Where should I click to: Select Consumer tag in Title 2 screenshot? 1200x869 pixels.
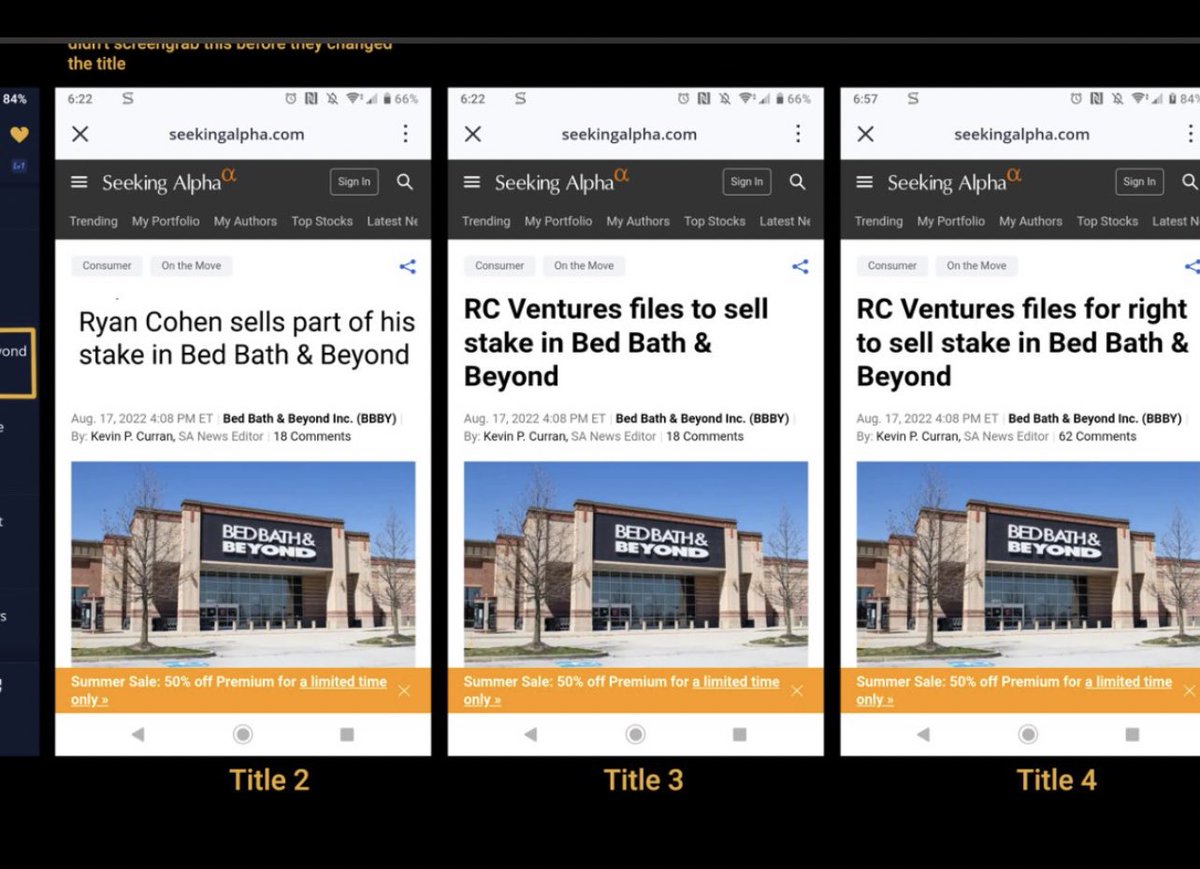[107, 266]
